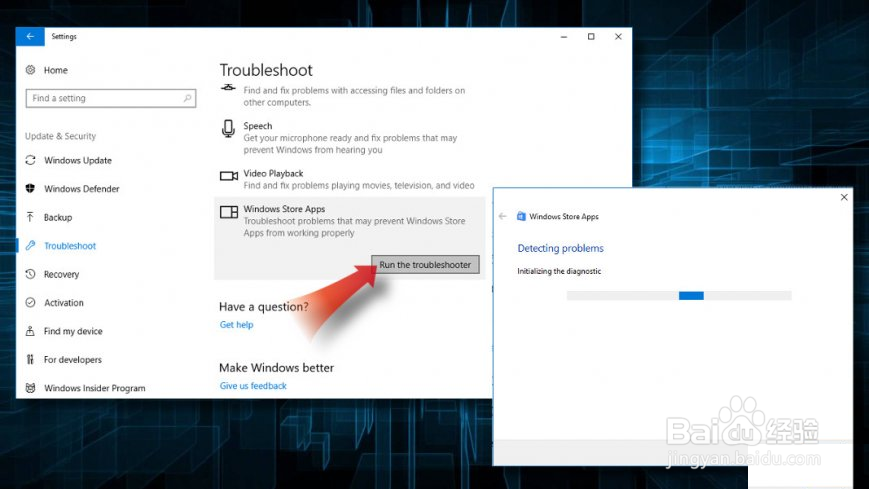
Task: Minimize the Settings window
Action: [x=564, y=37]
